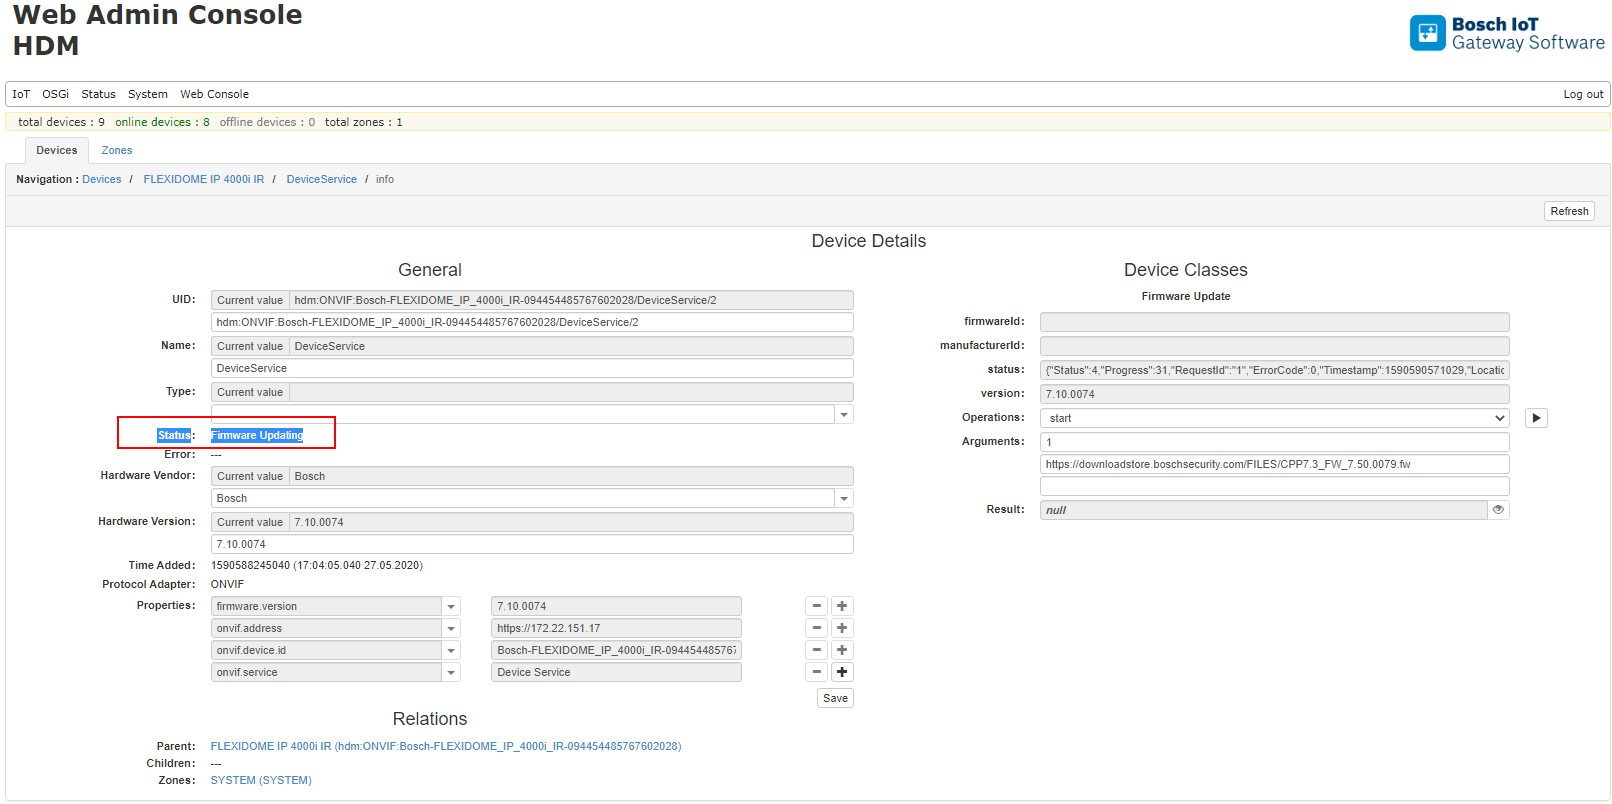Add property after onvif.service row
Viewport: 1612px width, 804px height.
[842, 672]
